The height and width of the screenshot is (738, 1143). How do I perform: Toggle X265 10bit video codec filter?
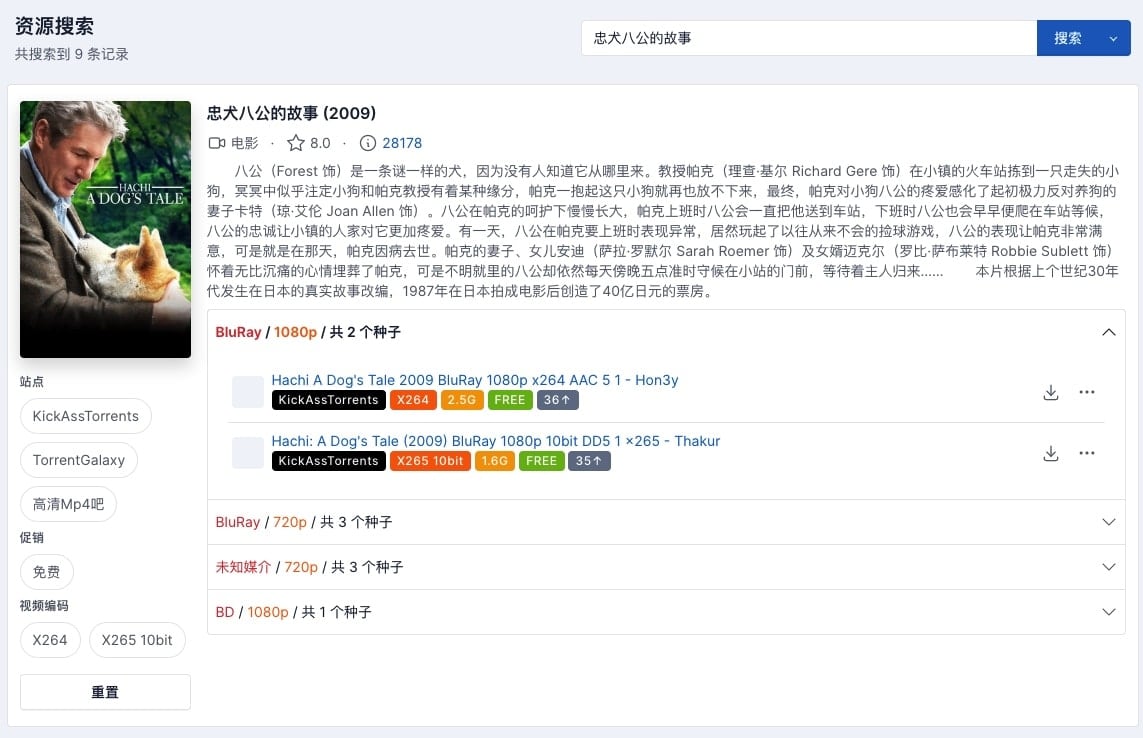point(137,640)
